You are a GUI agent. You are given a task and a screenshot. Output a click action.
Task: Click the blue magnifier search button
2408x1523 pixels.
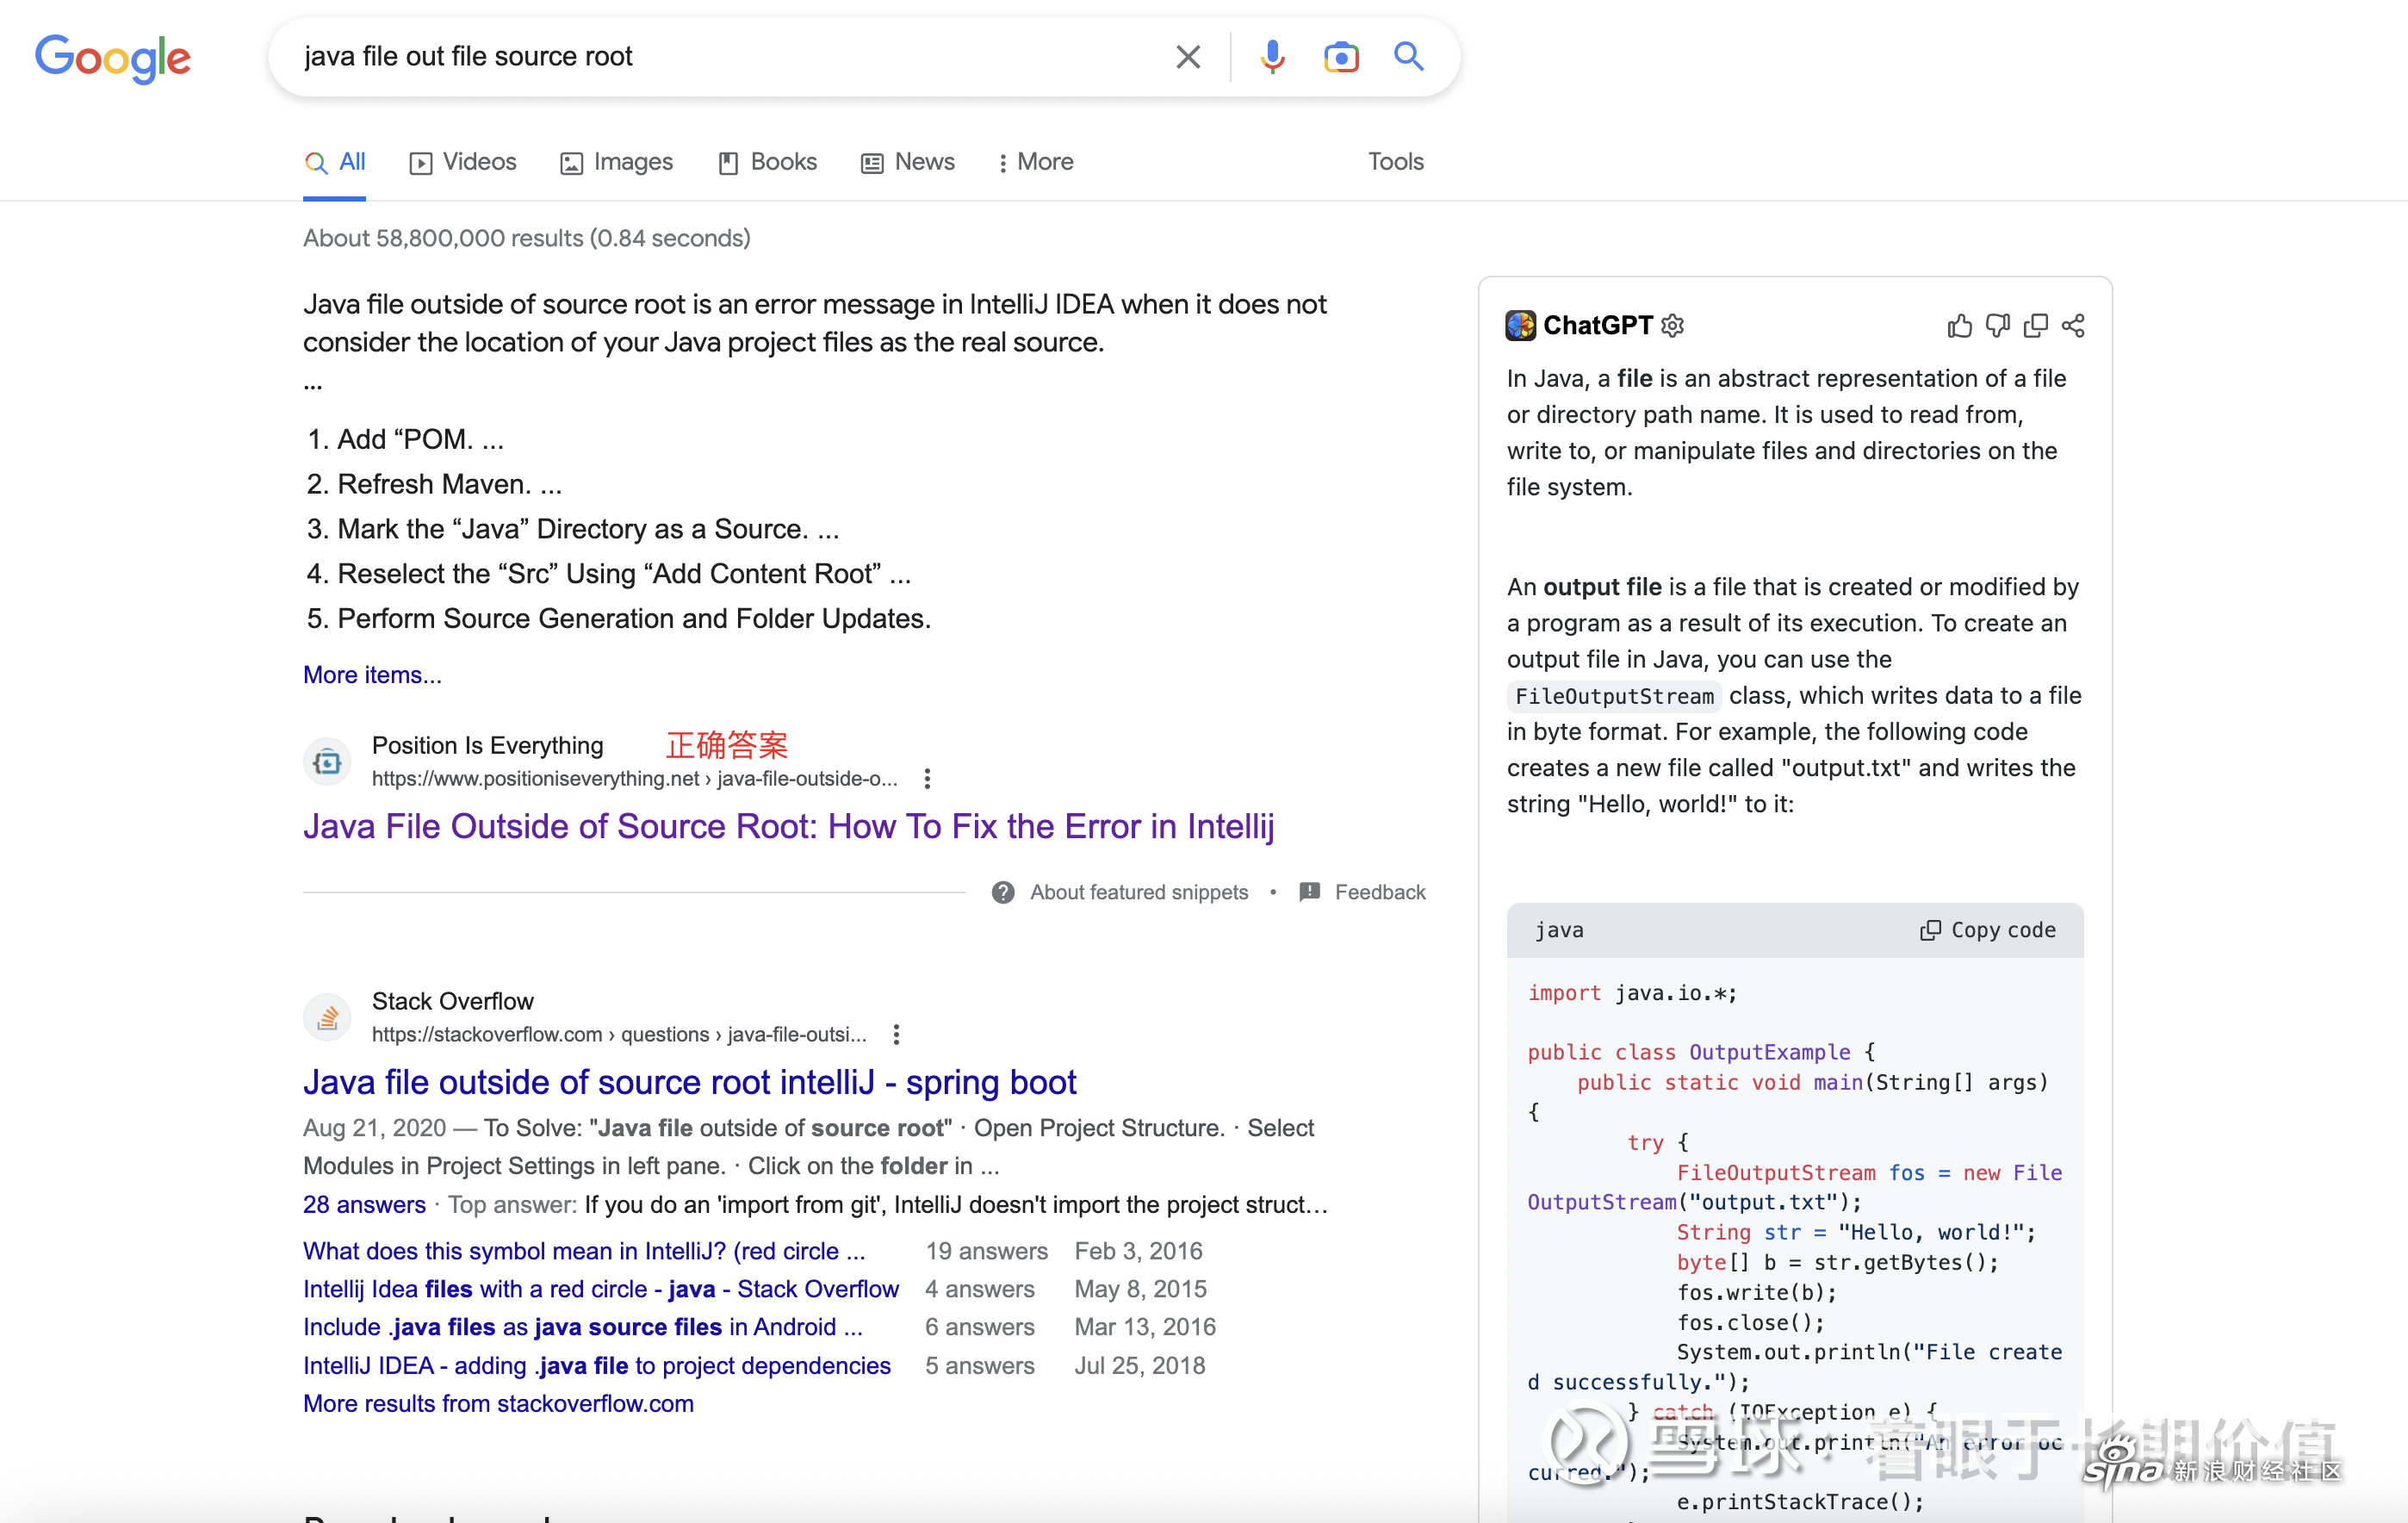[1409, 57]
